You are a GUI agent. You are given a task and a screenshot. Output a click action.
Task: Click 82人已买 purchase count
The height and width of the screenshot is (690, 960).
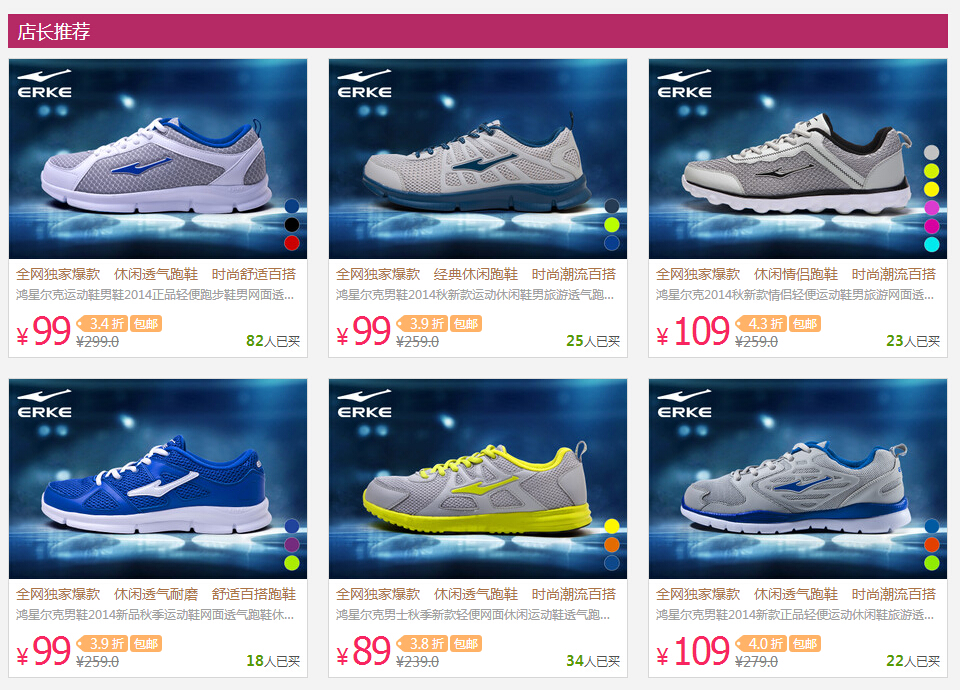pyautogui.click(x=273, y=341)
